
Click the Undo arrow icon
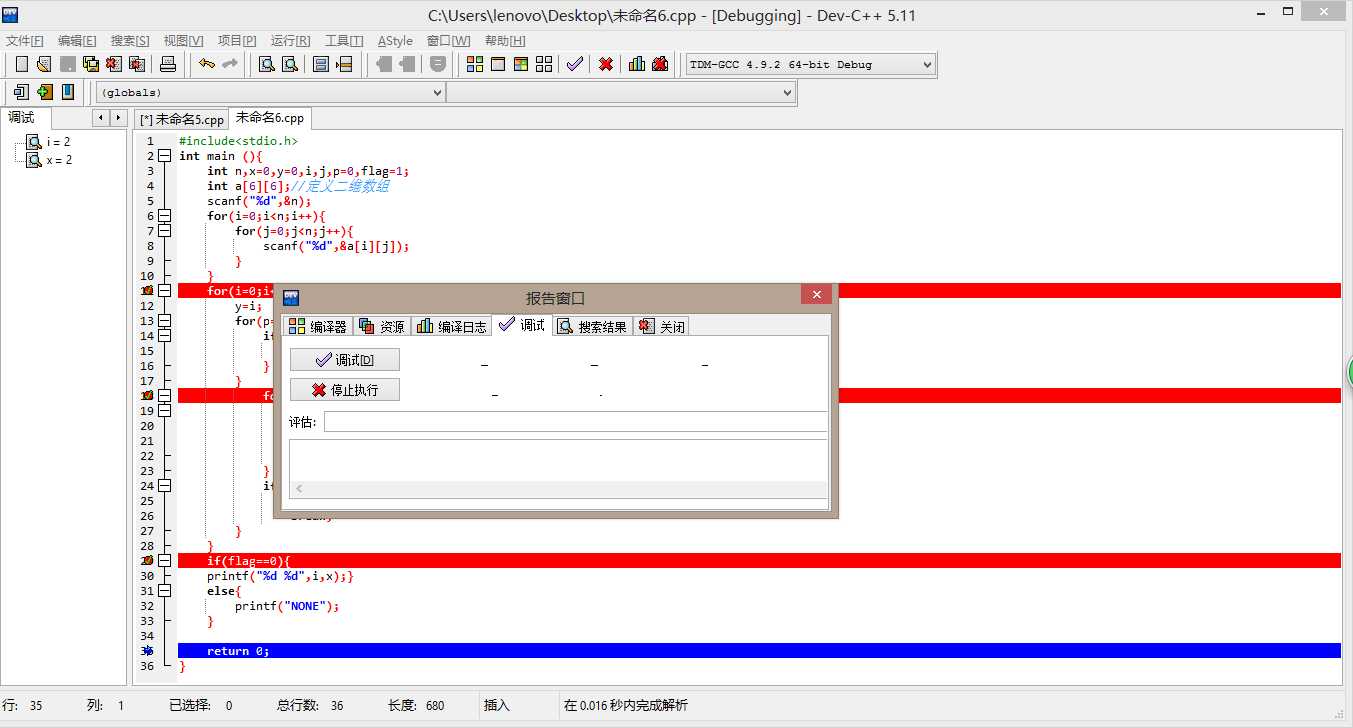coord(207,64)
